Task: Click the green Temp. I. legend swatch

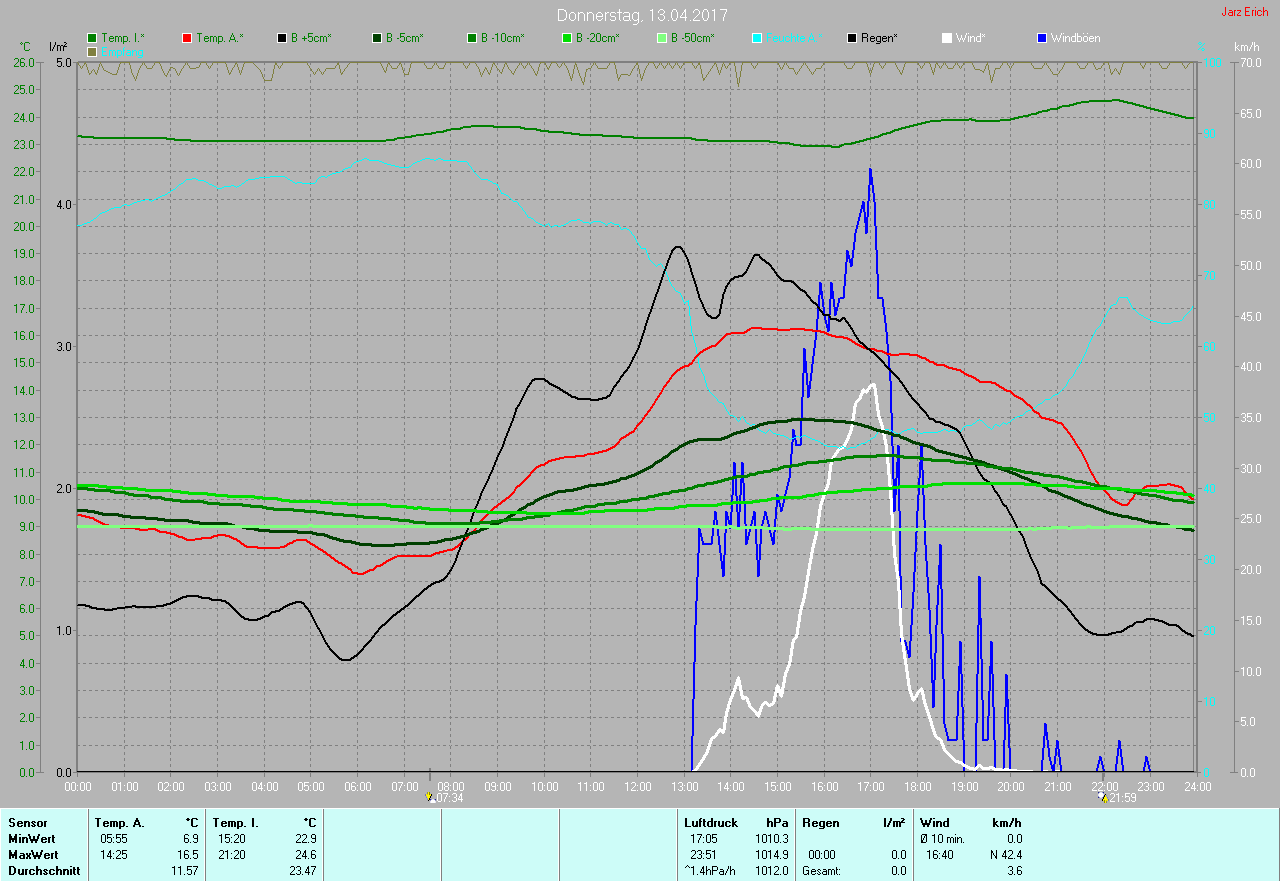Action: click(x=92, y=38)
